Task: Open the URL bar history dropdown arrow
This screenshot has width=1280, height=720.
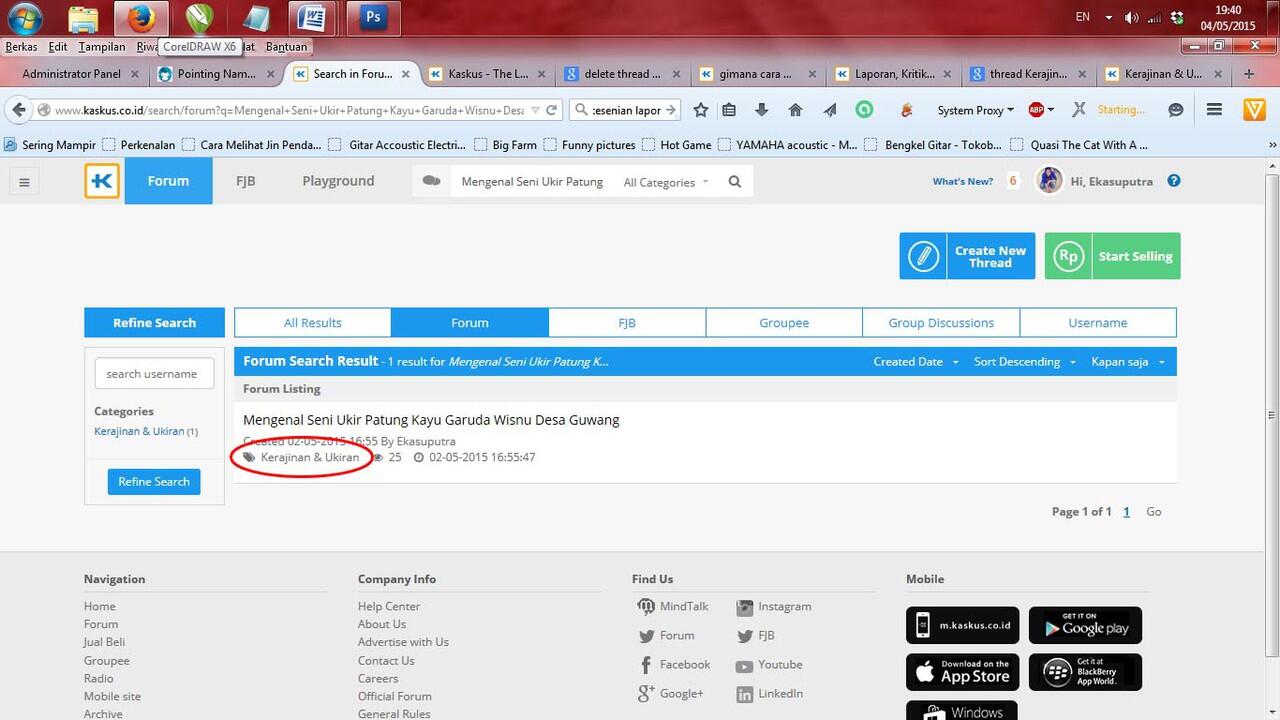Action: click(x=535, y=110)
